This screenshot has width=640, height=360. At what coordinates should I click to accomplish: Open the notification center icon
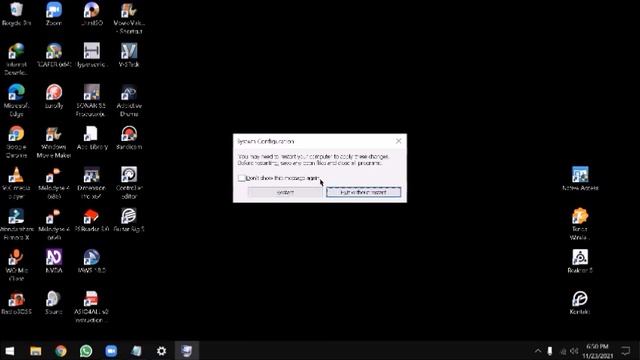point(626,351)
